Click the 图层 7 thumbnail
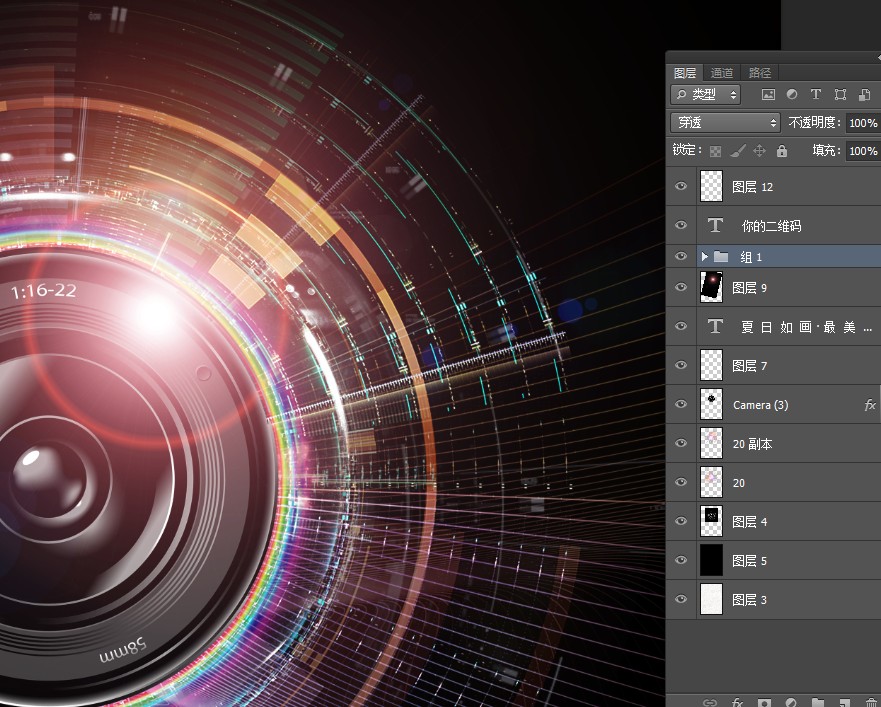The width and height of the screenshot is (881, 707). [x=711, y=365]
